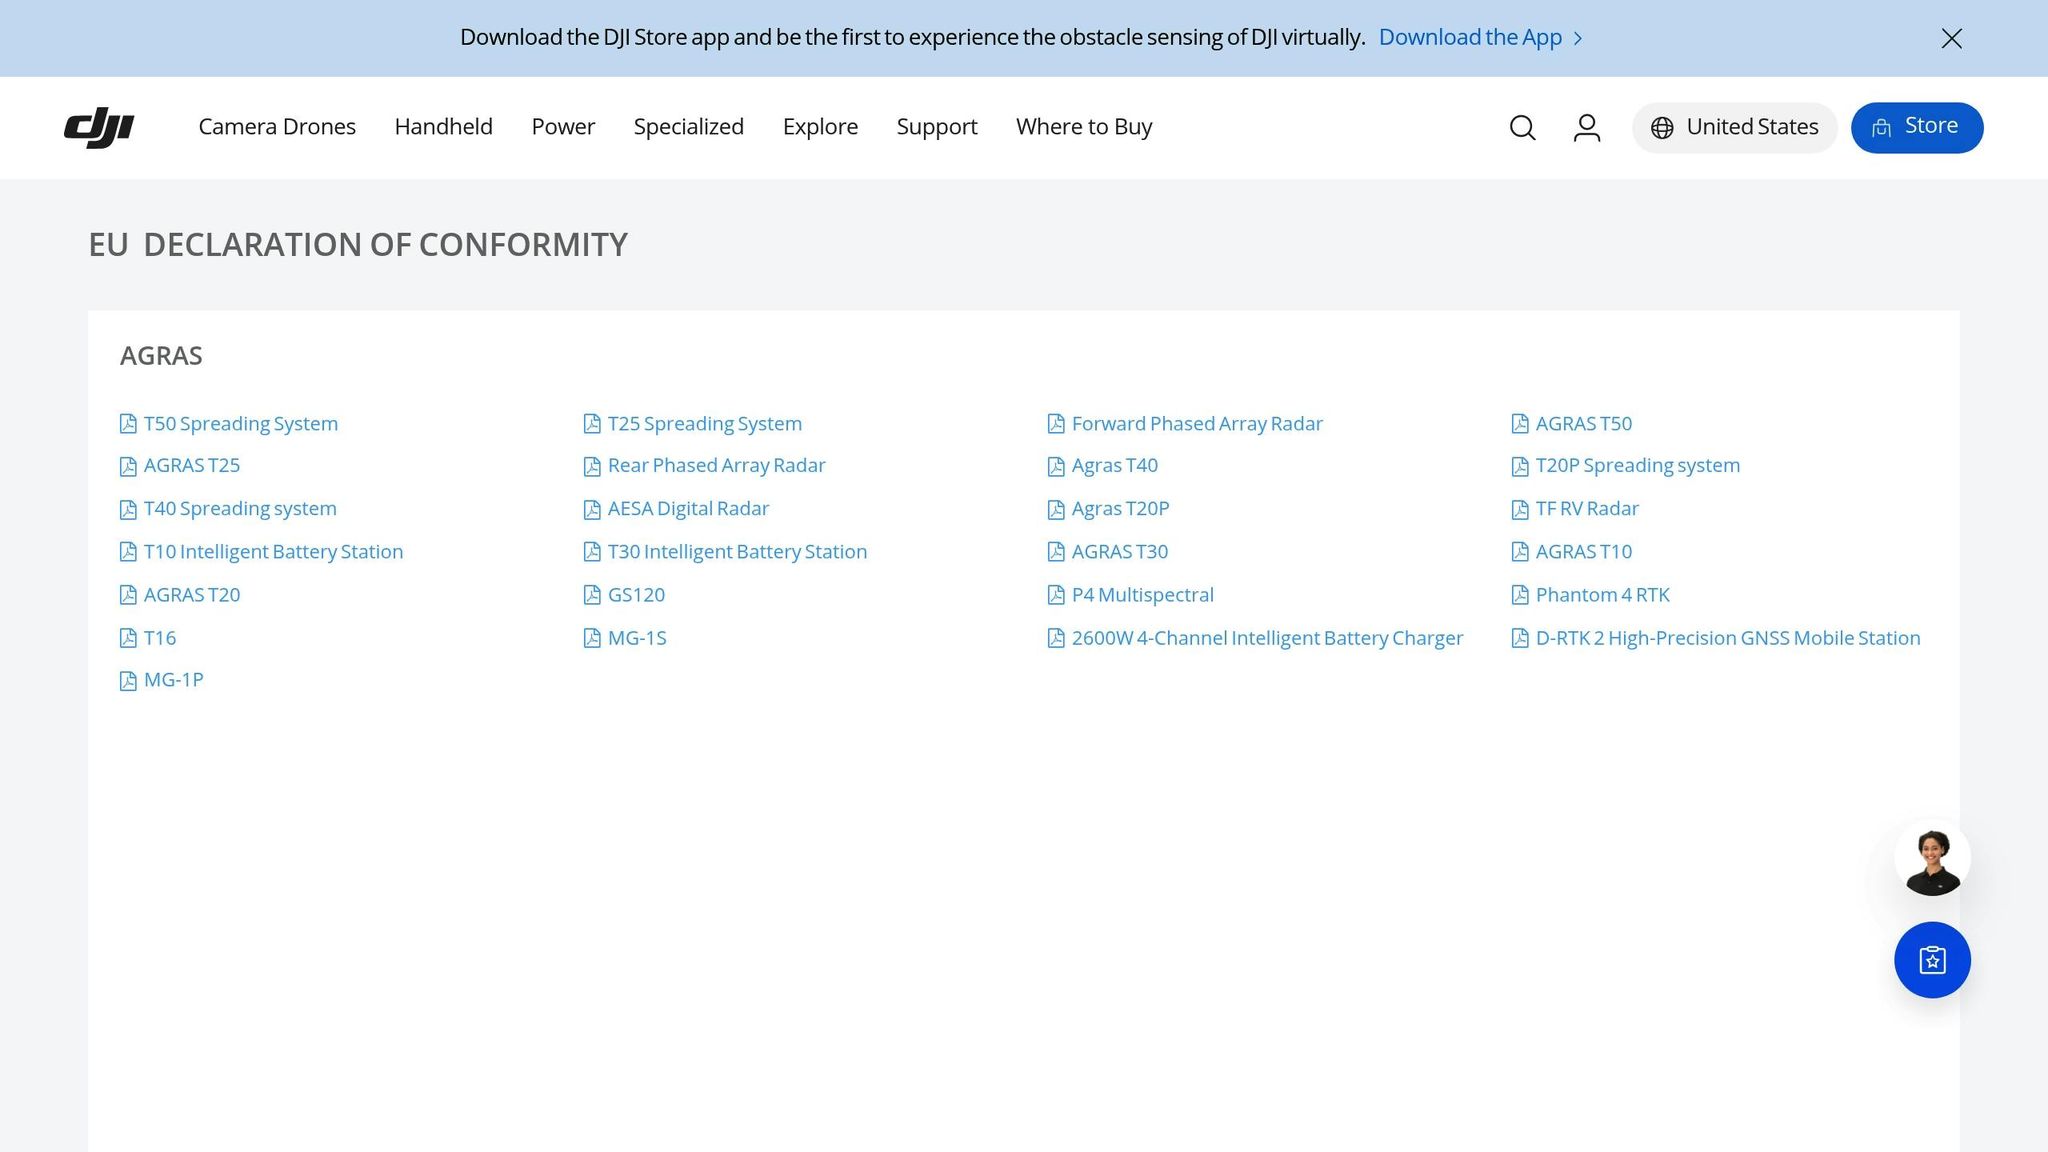Expand the Camera Drones menu
The height and width of the screenshot is (1152, 2048).
click(277, 127)
